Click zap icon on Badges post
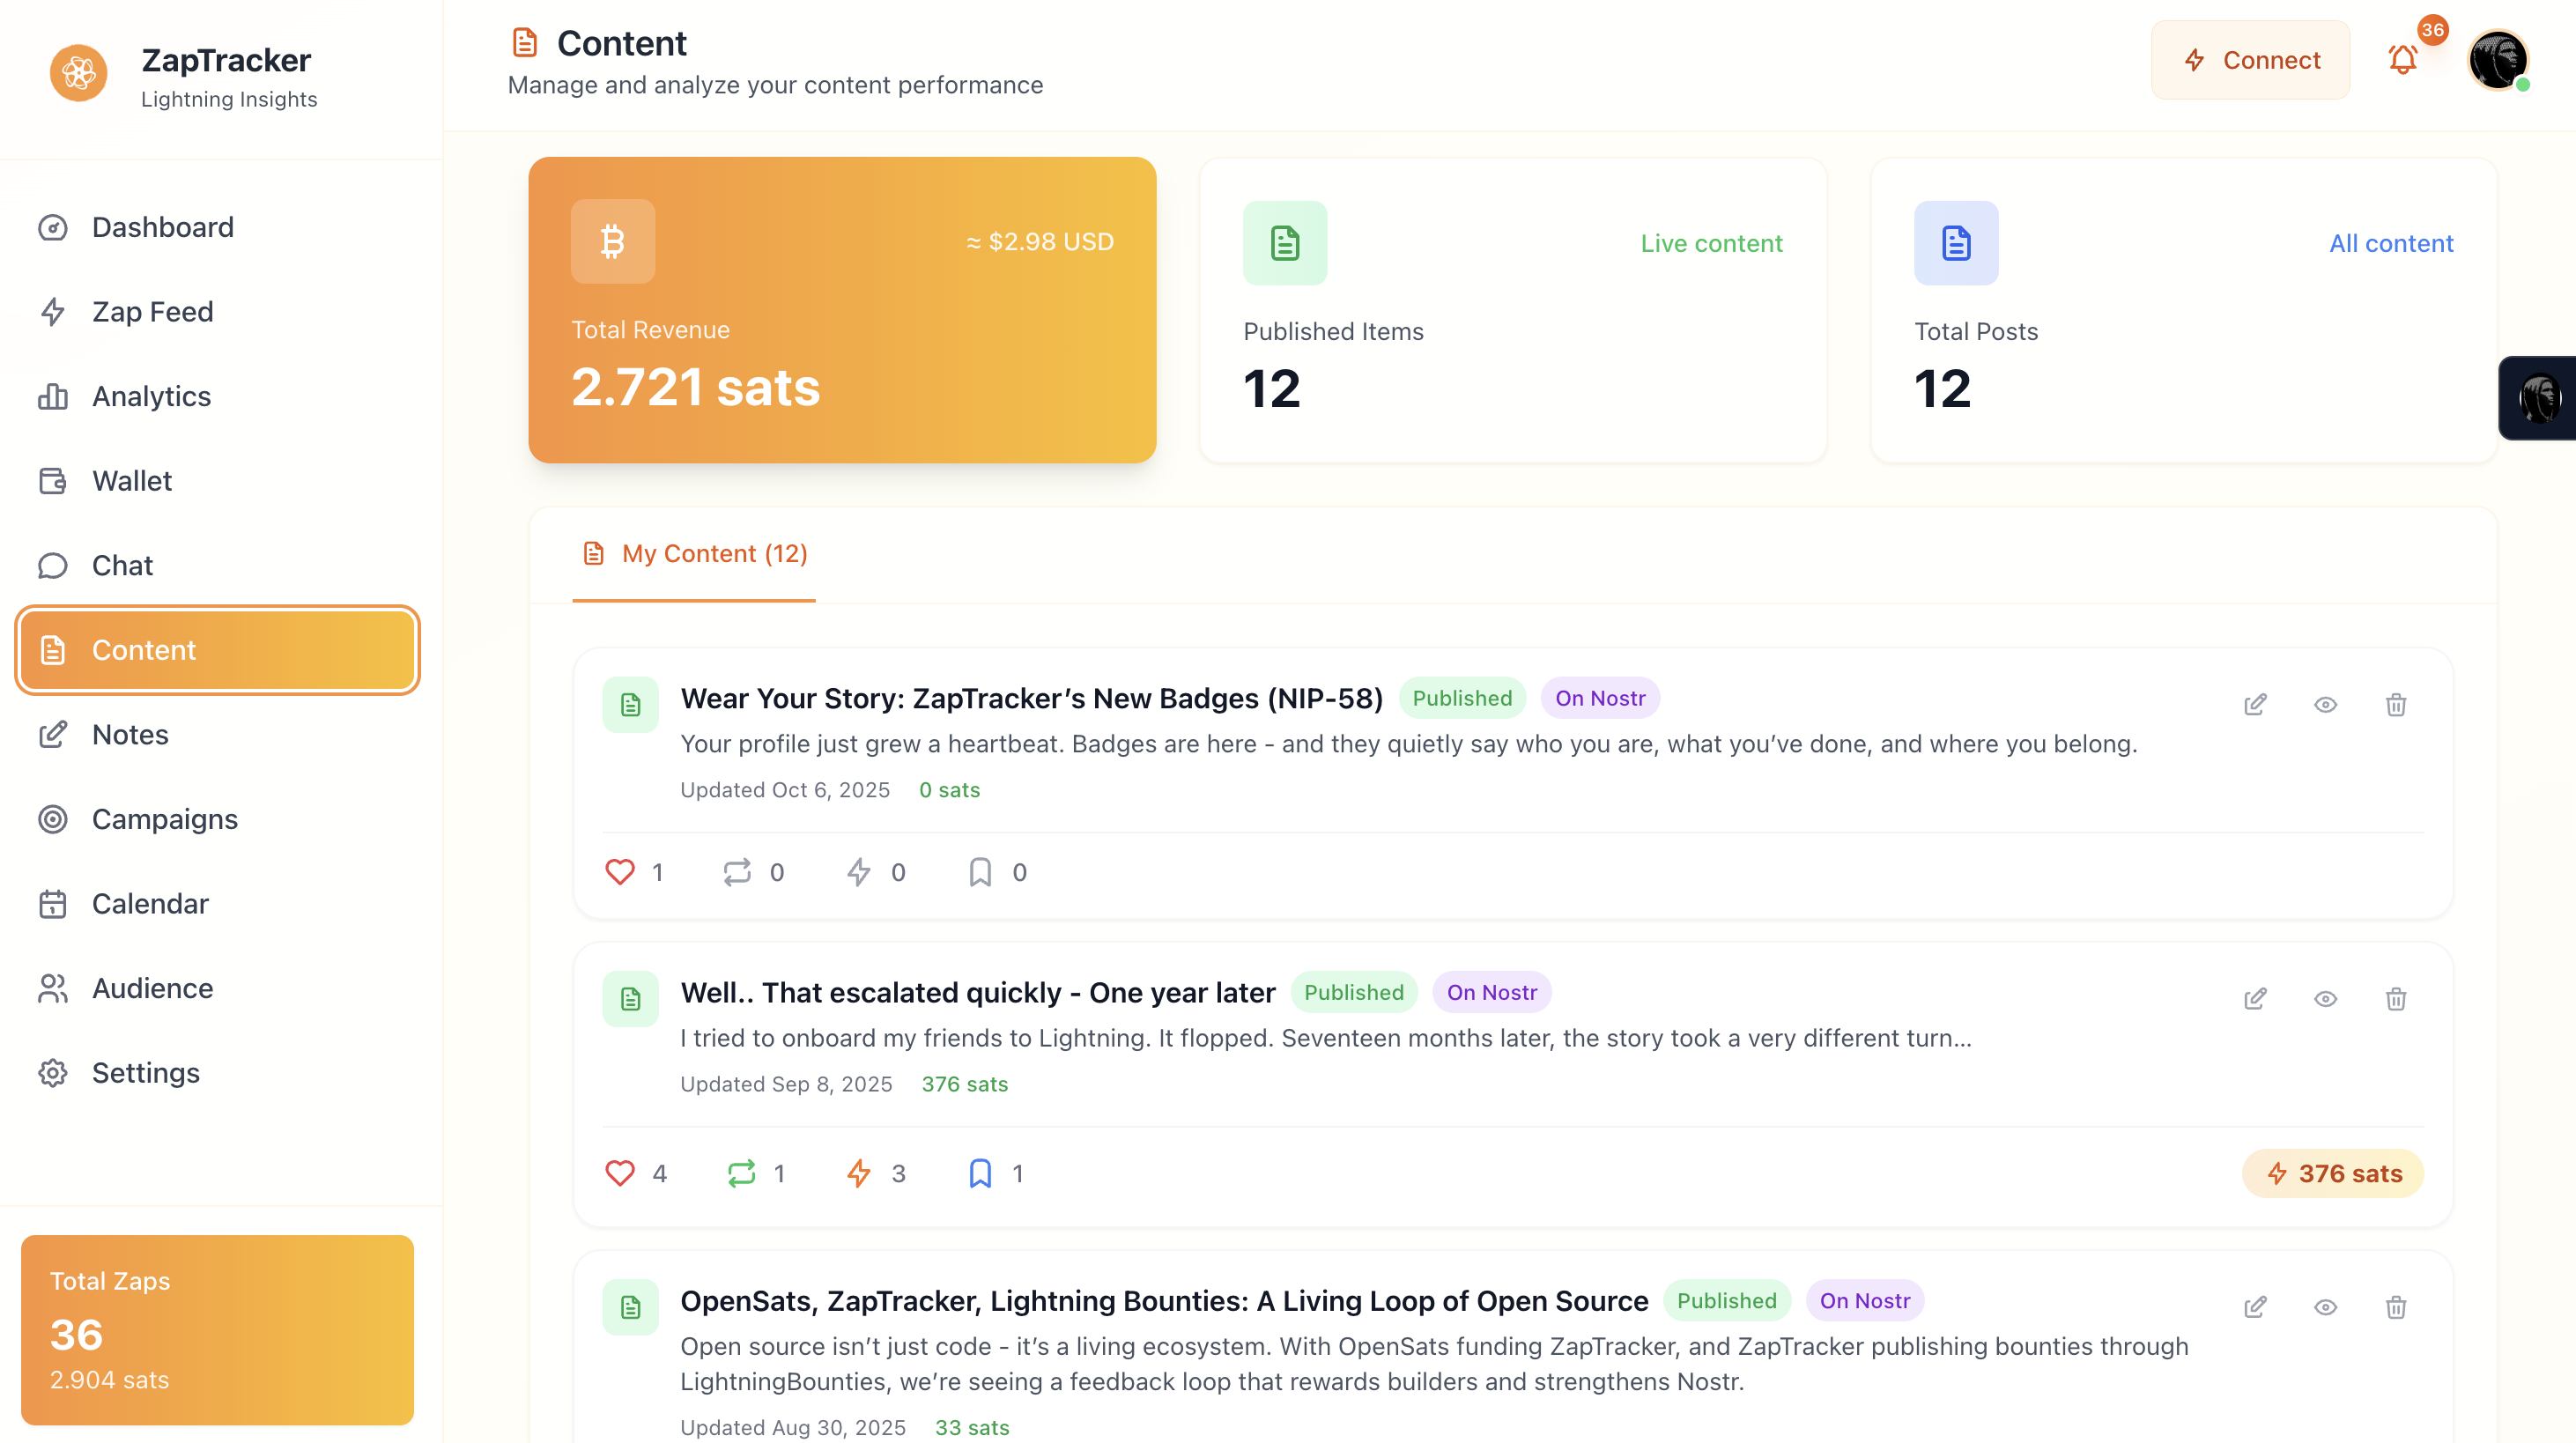The image size is (2576, 1443). click(x=858, y=872)
